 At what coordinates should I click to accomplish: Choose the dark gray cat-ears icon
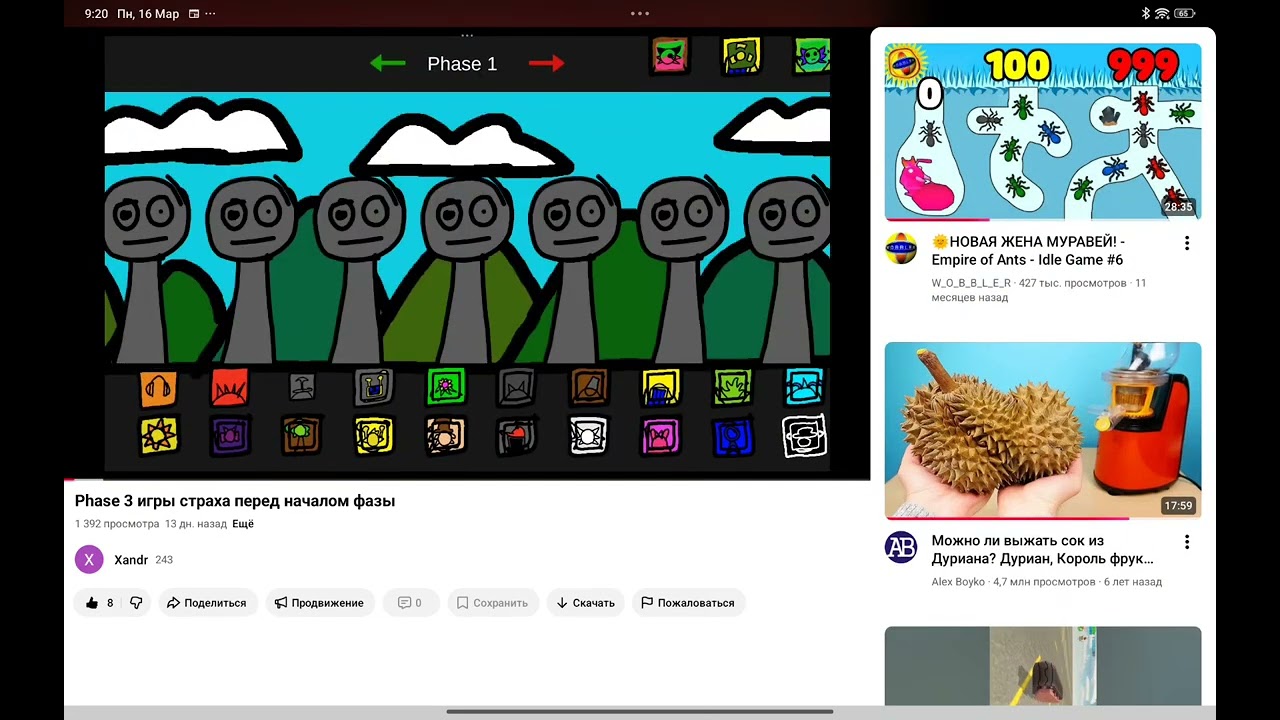coord(517,388)
